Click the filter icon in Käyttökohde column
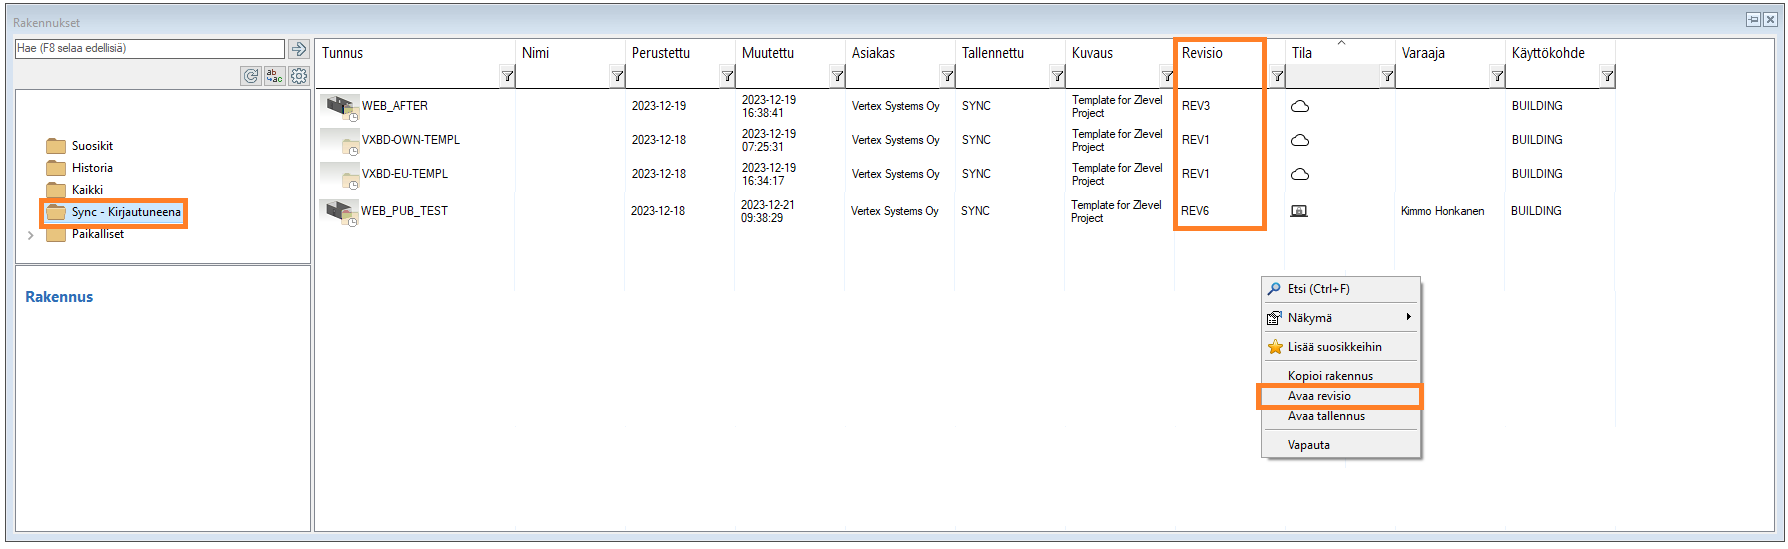The height and width of the screenshot is (549, 1788). click(1607, 76)
